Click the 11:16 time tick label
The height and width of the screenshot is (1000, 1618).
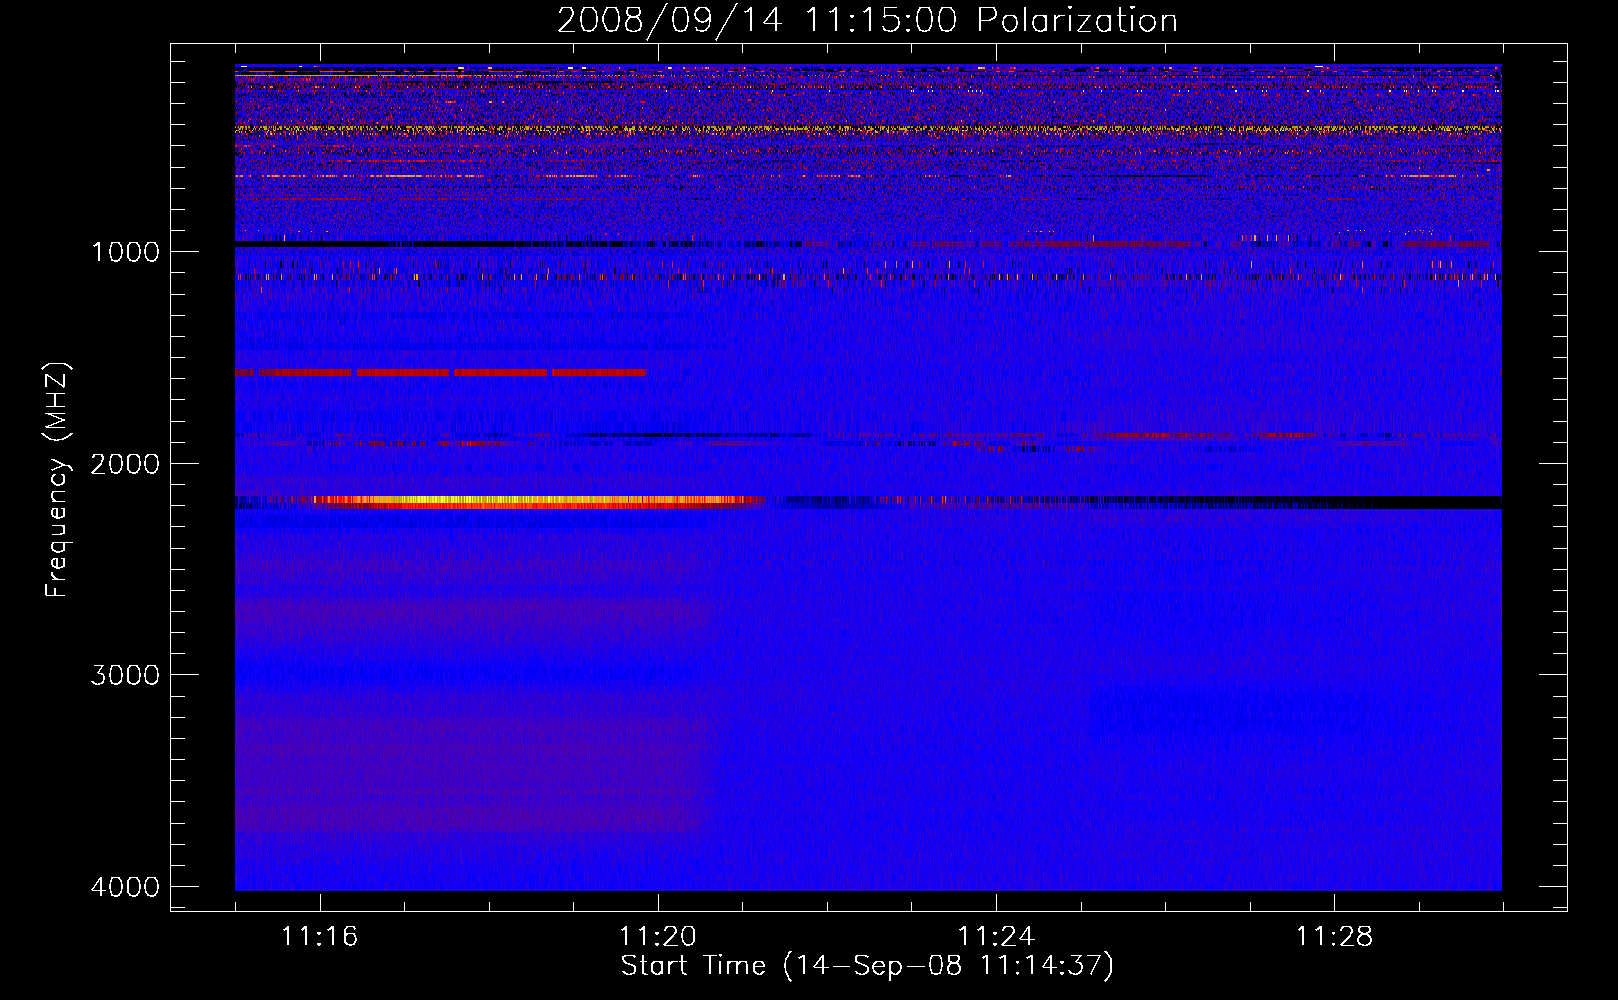point(320,937)
